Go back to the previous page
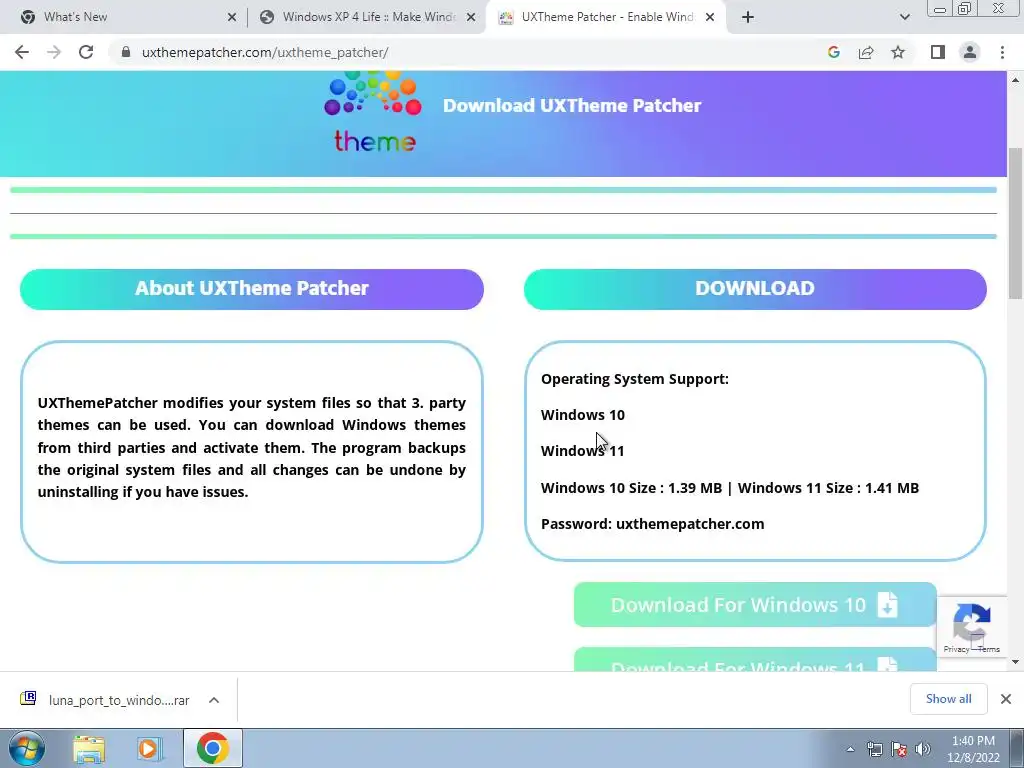Image resolution: width=1024 pixels, height=768 pixels. tap(22, 52)
